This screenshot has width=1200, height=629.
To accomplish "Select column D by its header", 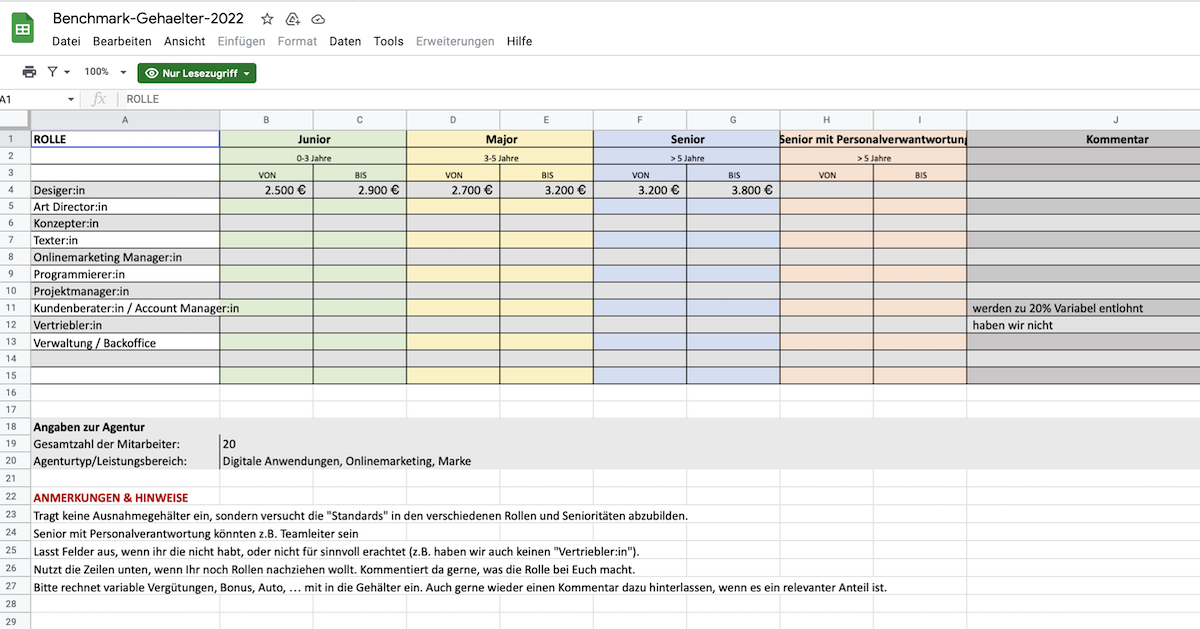I will tap(453, 120).
